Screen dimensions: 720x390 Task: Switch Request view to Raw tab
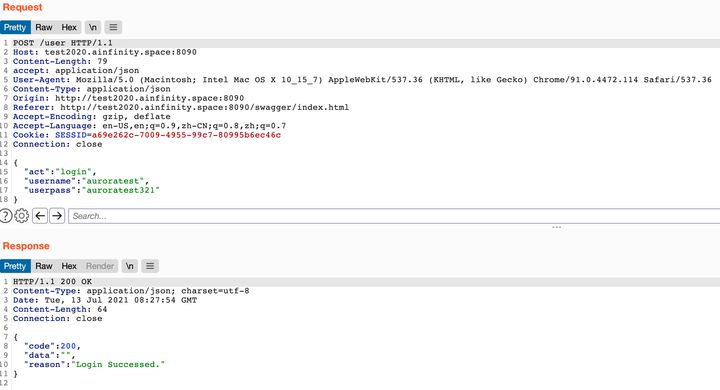(x=44, y=27)
